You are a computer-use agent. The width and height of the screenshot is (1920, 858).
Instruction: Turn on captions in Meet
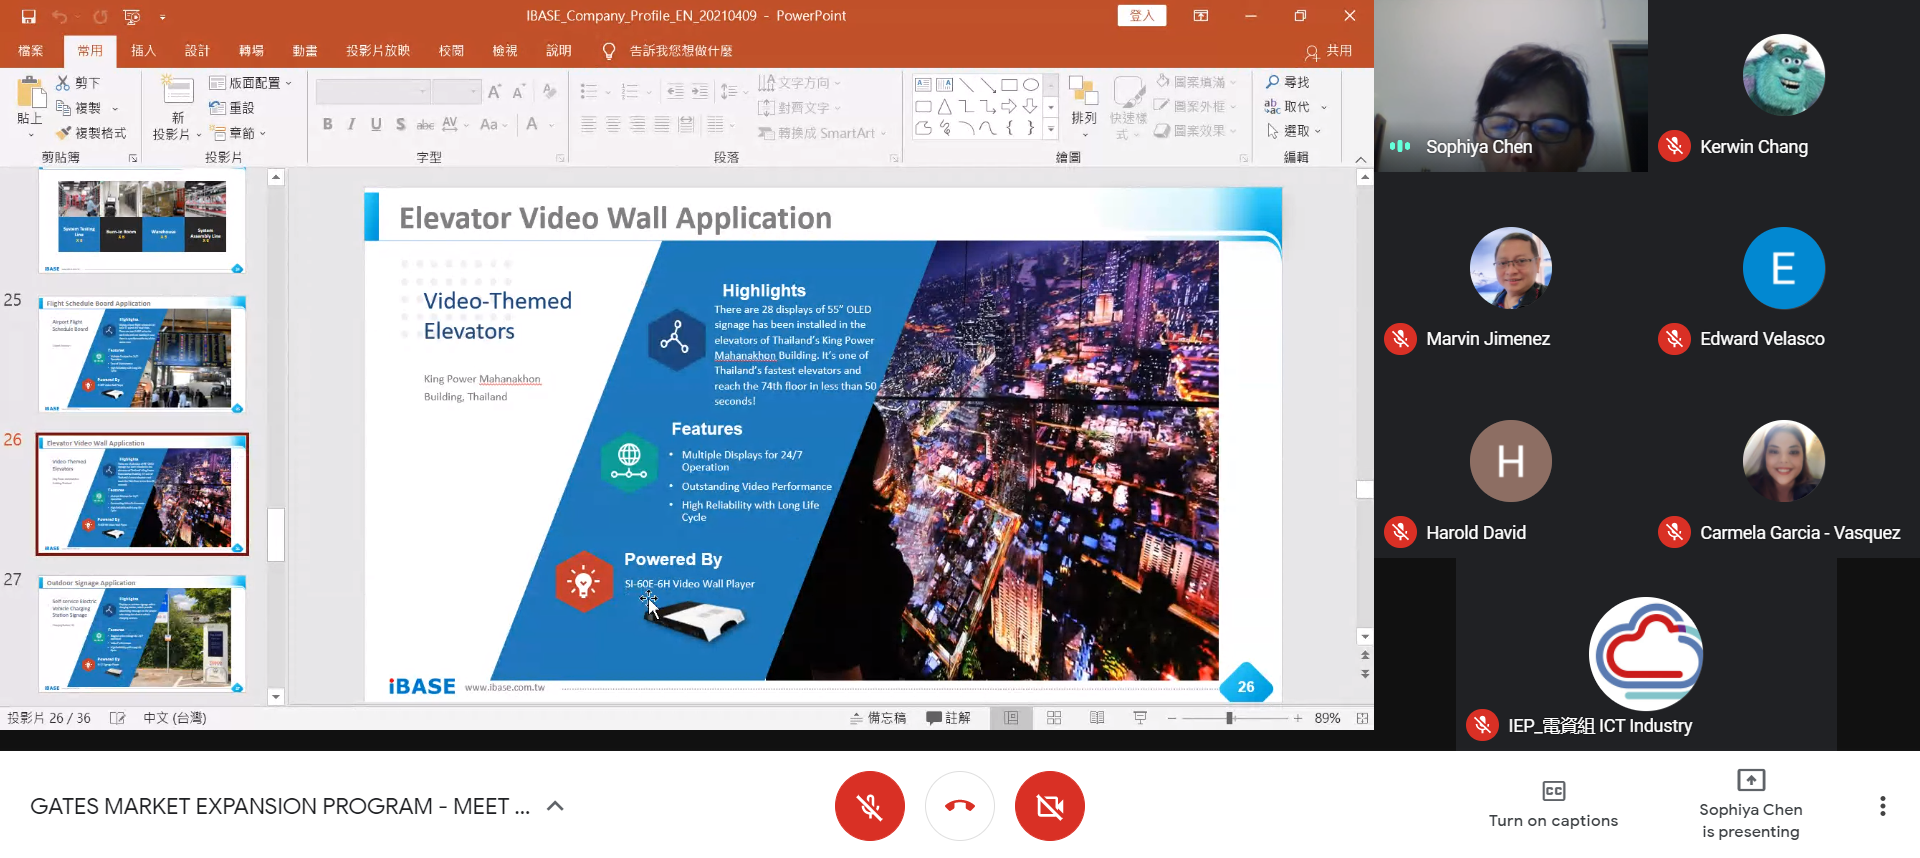tap(1553, 805)
